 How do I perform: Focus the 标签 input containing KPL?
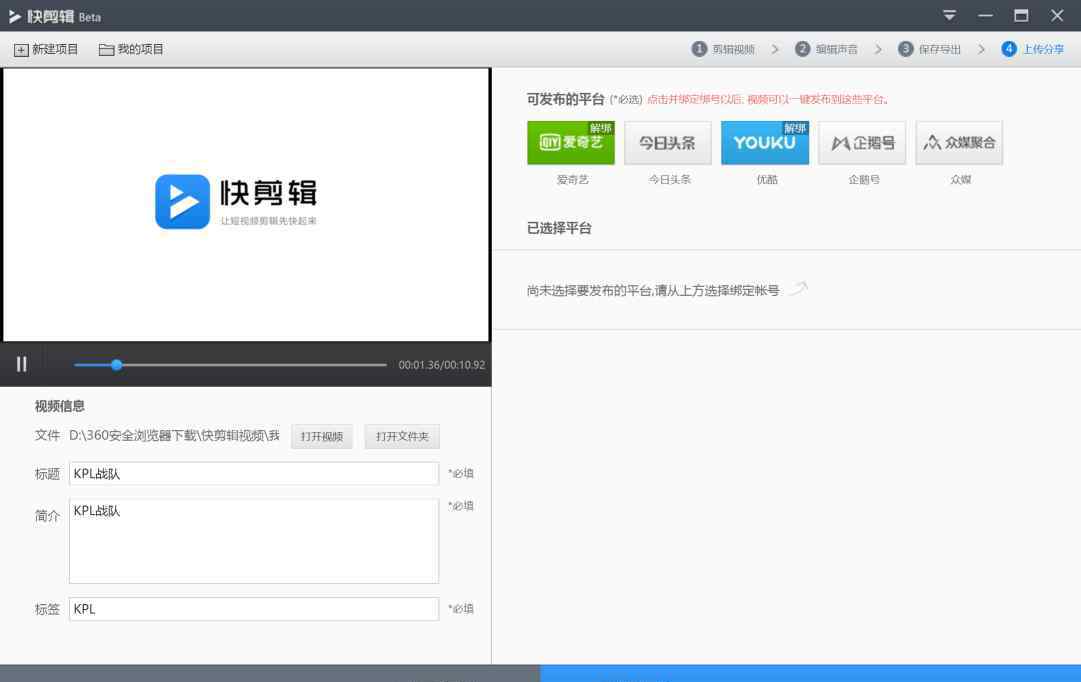[x=254, y=609]
